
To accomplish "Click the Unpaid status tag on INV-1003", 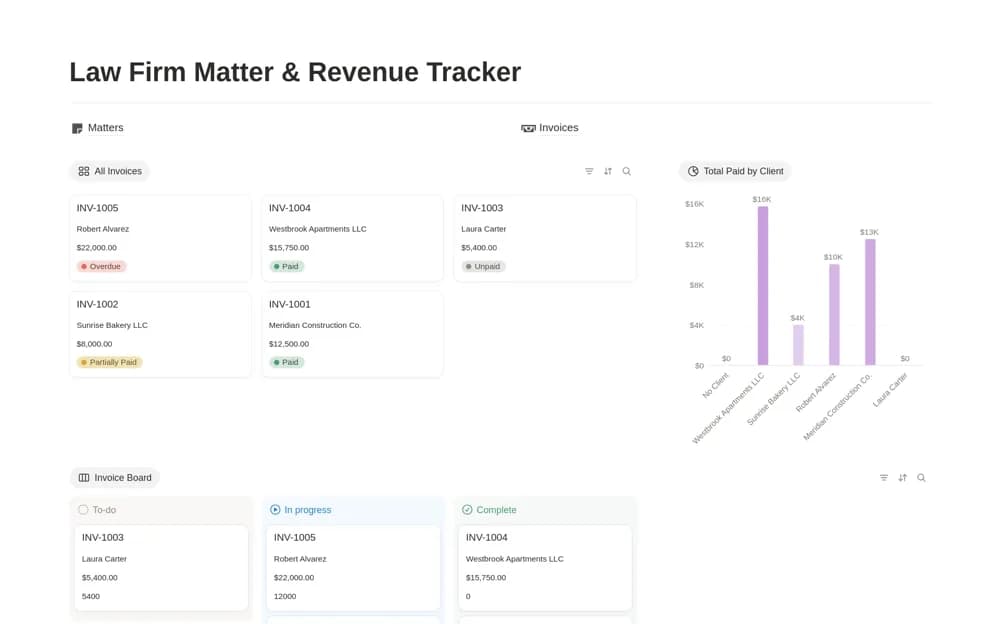I will 483,267.
